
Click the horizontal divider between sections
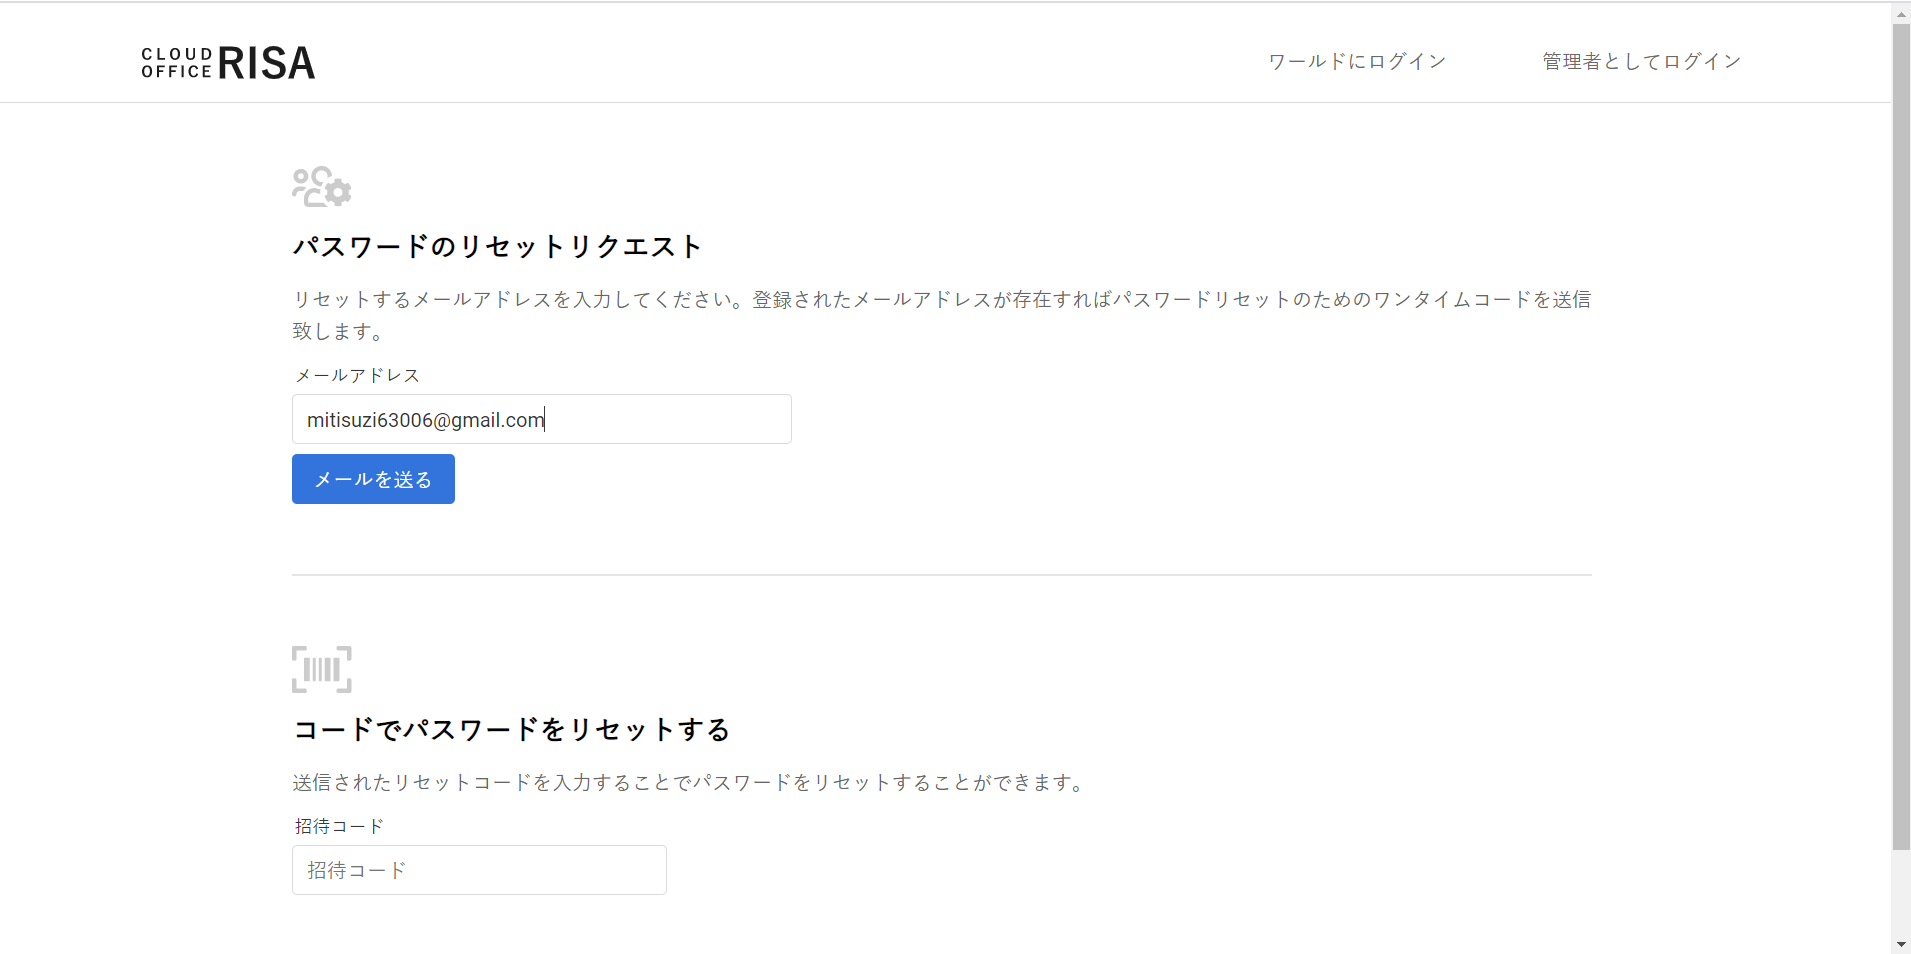point(941,575)
